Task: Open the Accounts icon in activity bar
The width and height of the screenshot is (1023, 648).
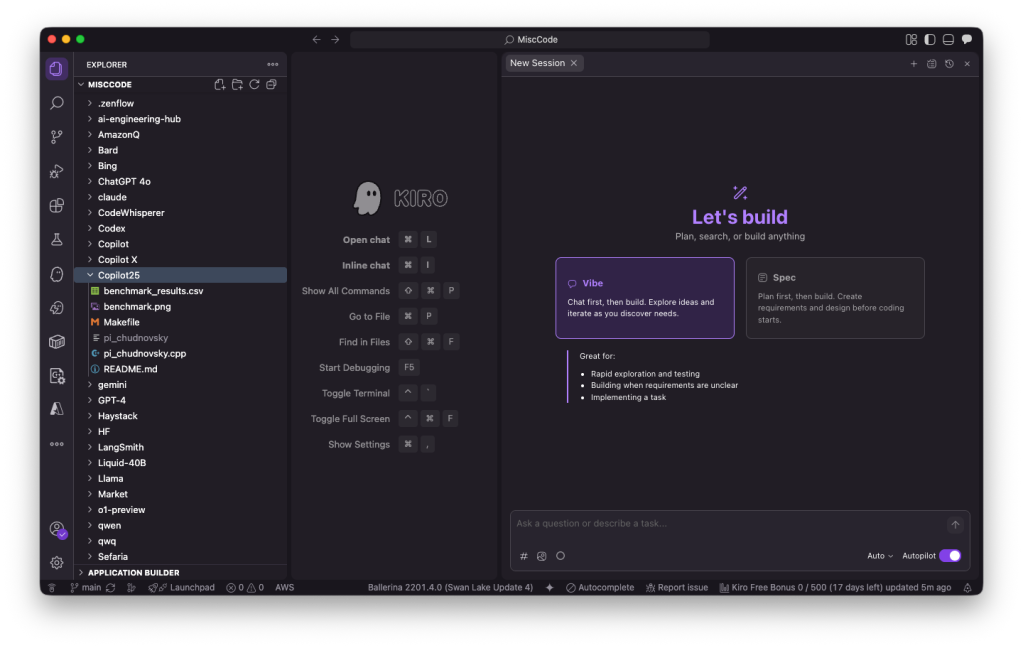Action: (x=57, y=529)
